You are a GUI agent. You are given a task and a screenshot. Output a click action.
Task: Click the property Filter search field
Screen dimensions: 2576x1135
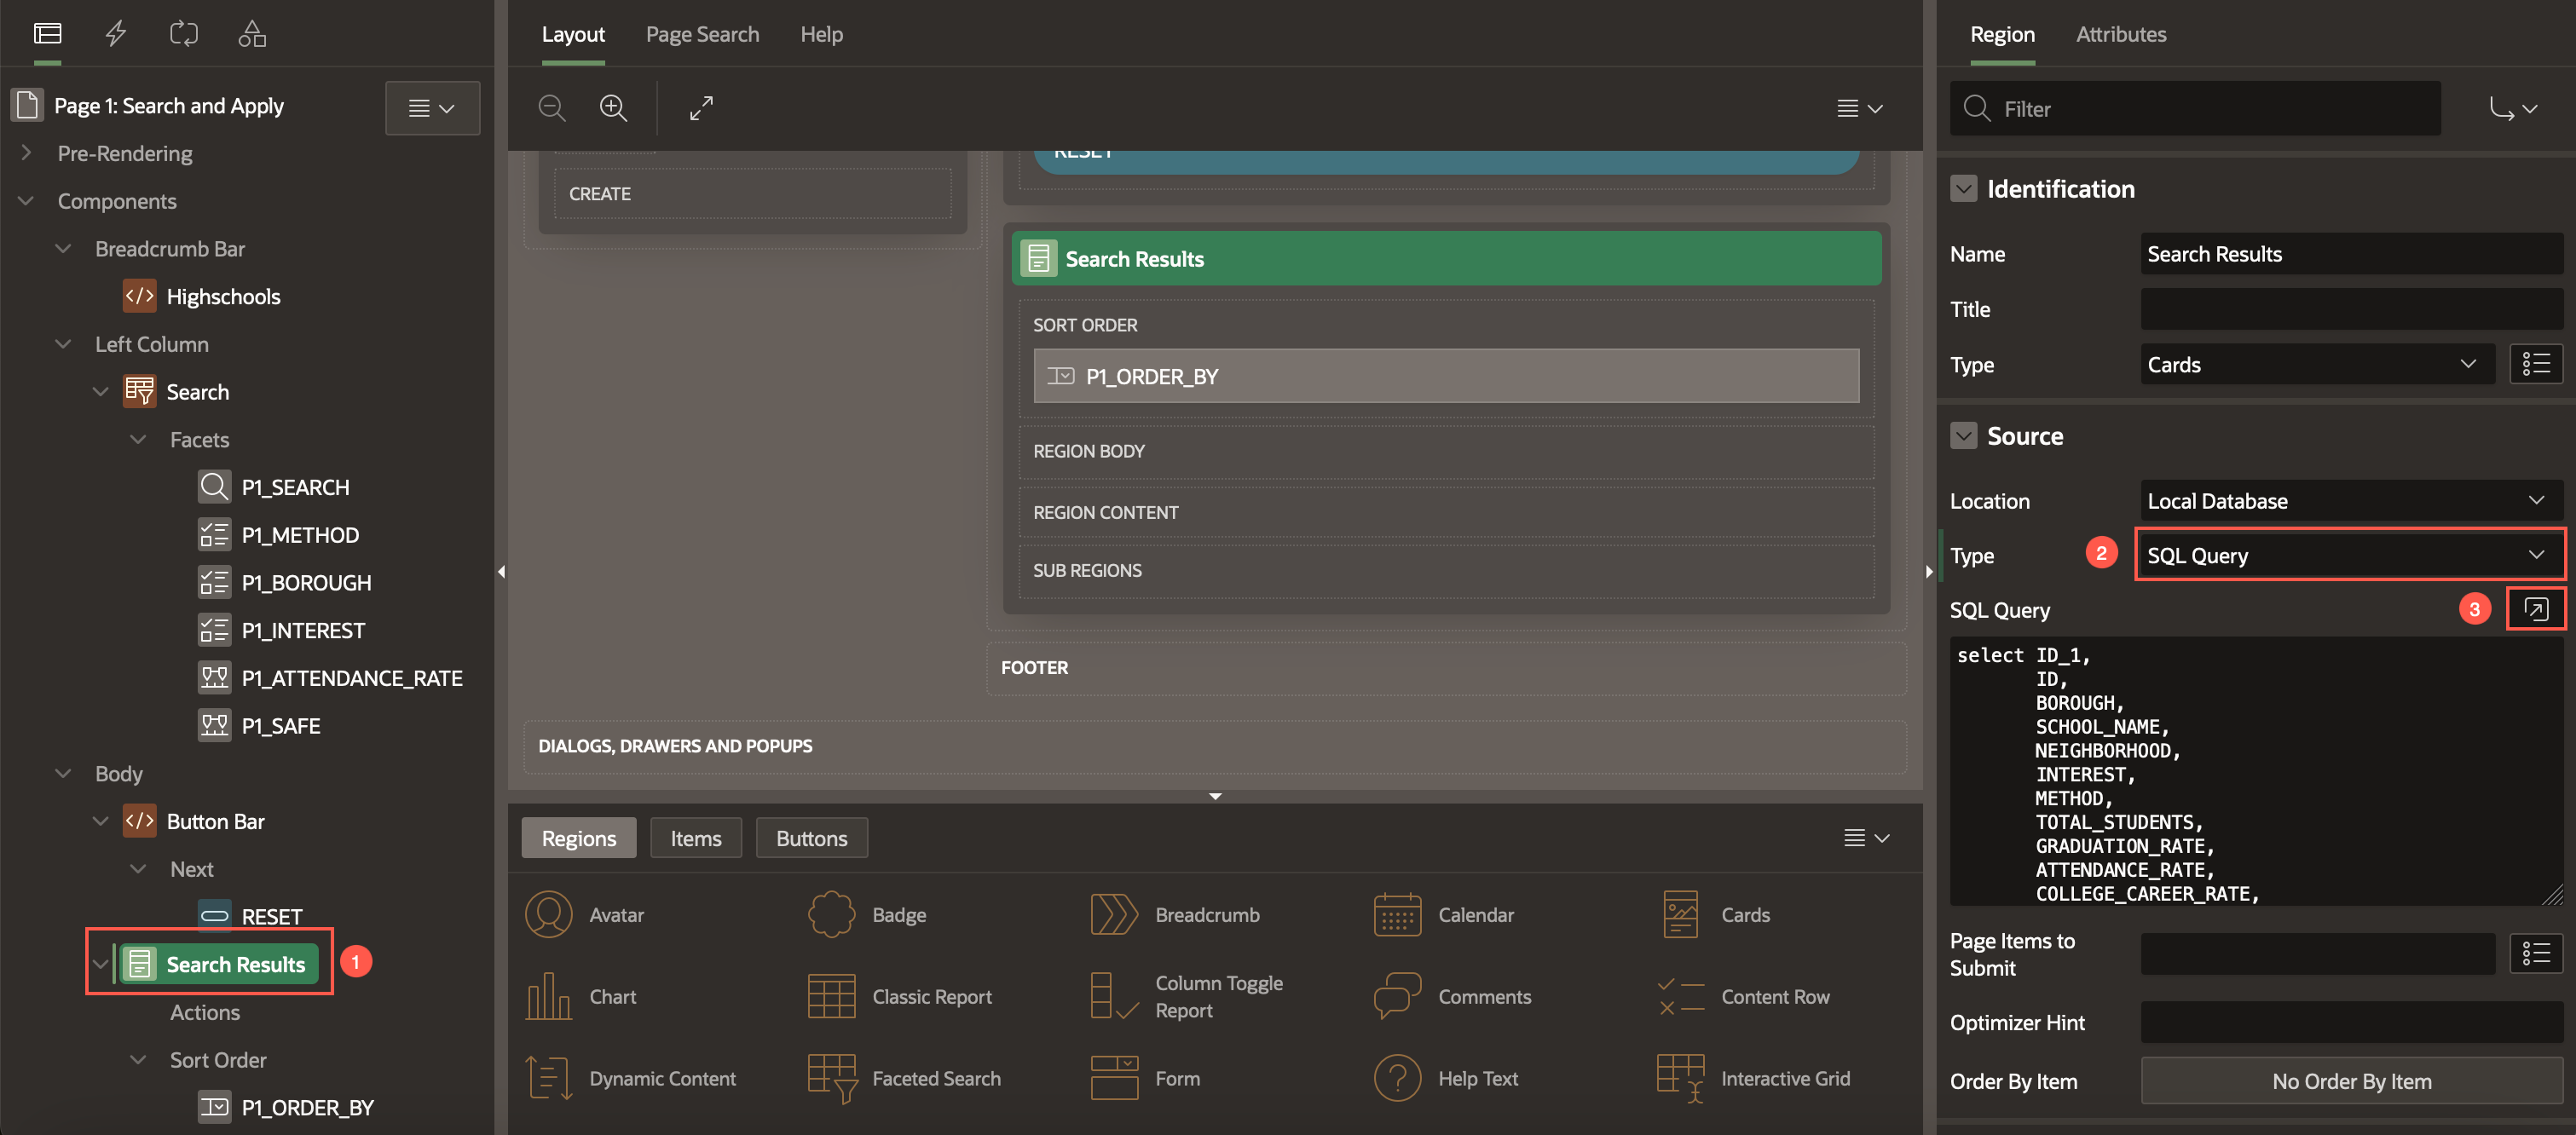pyautogui.click(x=2195, y=108)
